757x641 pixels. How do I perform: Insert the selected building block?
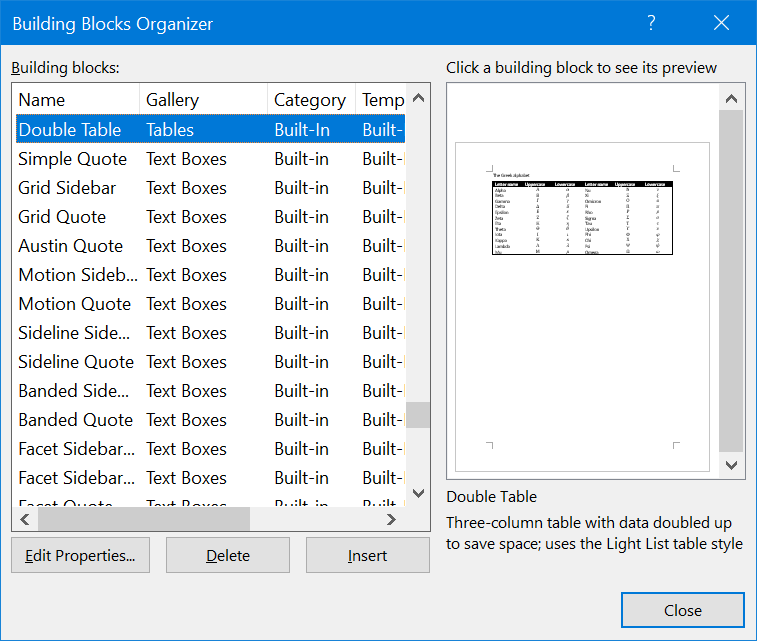pyautogui.click(x=367, y=556)
